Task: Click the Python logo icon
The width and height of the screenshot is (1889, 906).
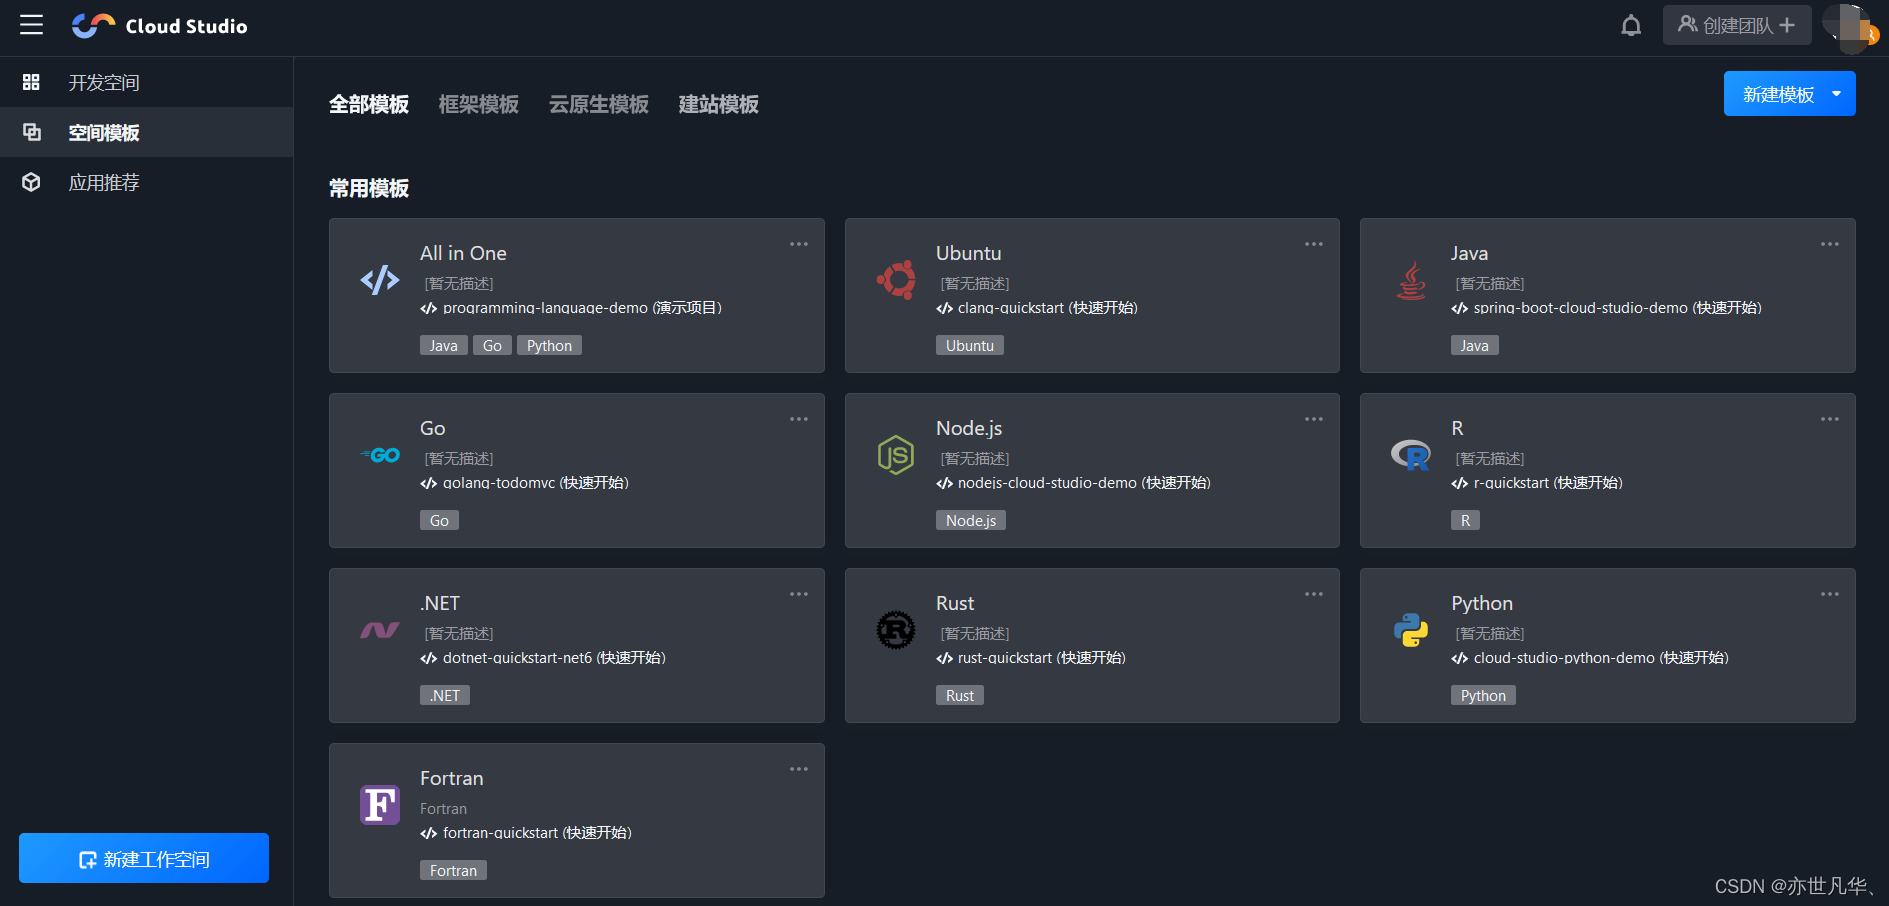Action: point(1411,630)
